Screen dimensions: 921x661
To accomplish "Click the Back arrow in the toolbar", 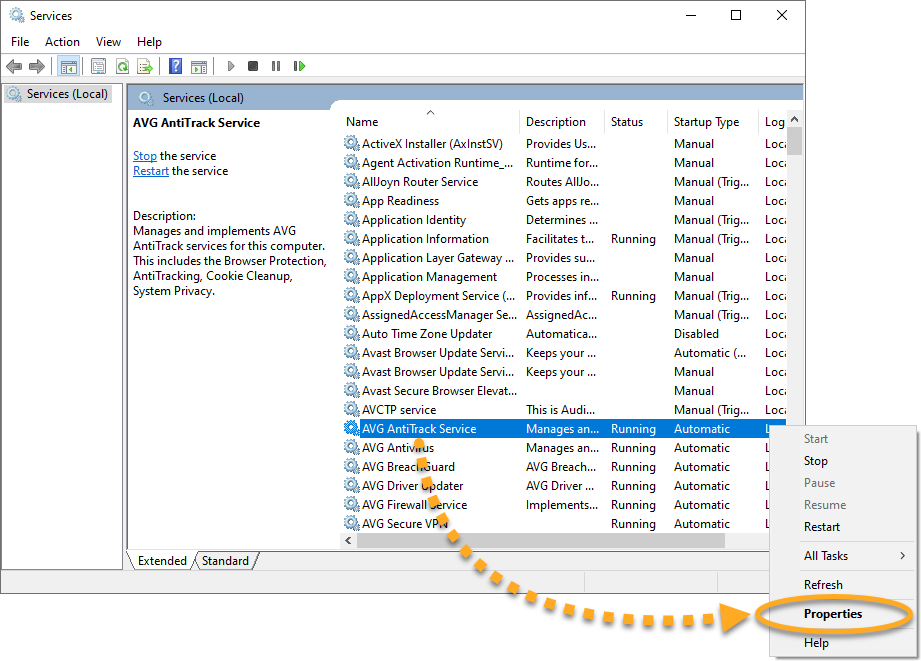I will (x=14, y=67).
